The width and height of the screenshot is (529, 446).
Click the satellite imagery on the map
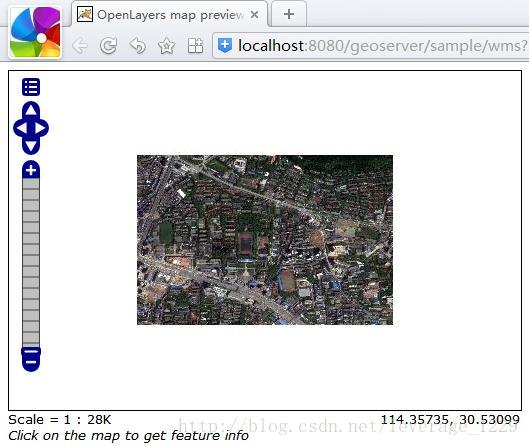point(265,240)
